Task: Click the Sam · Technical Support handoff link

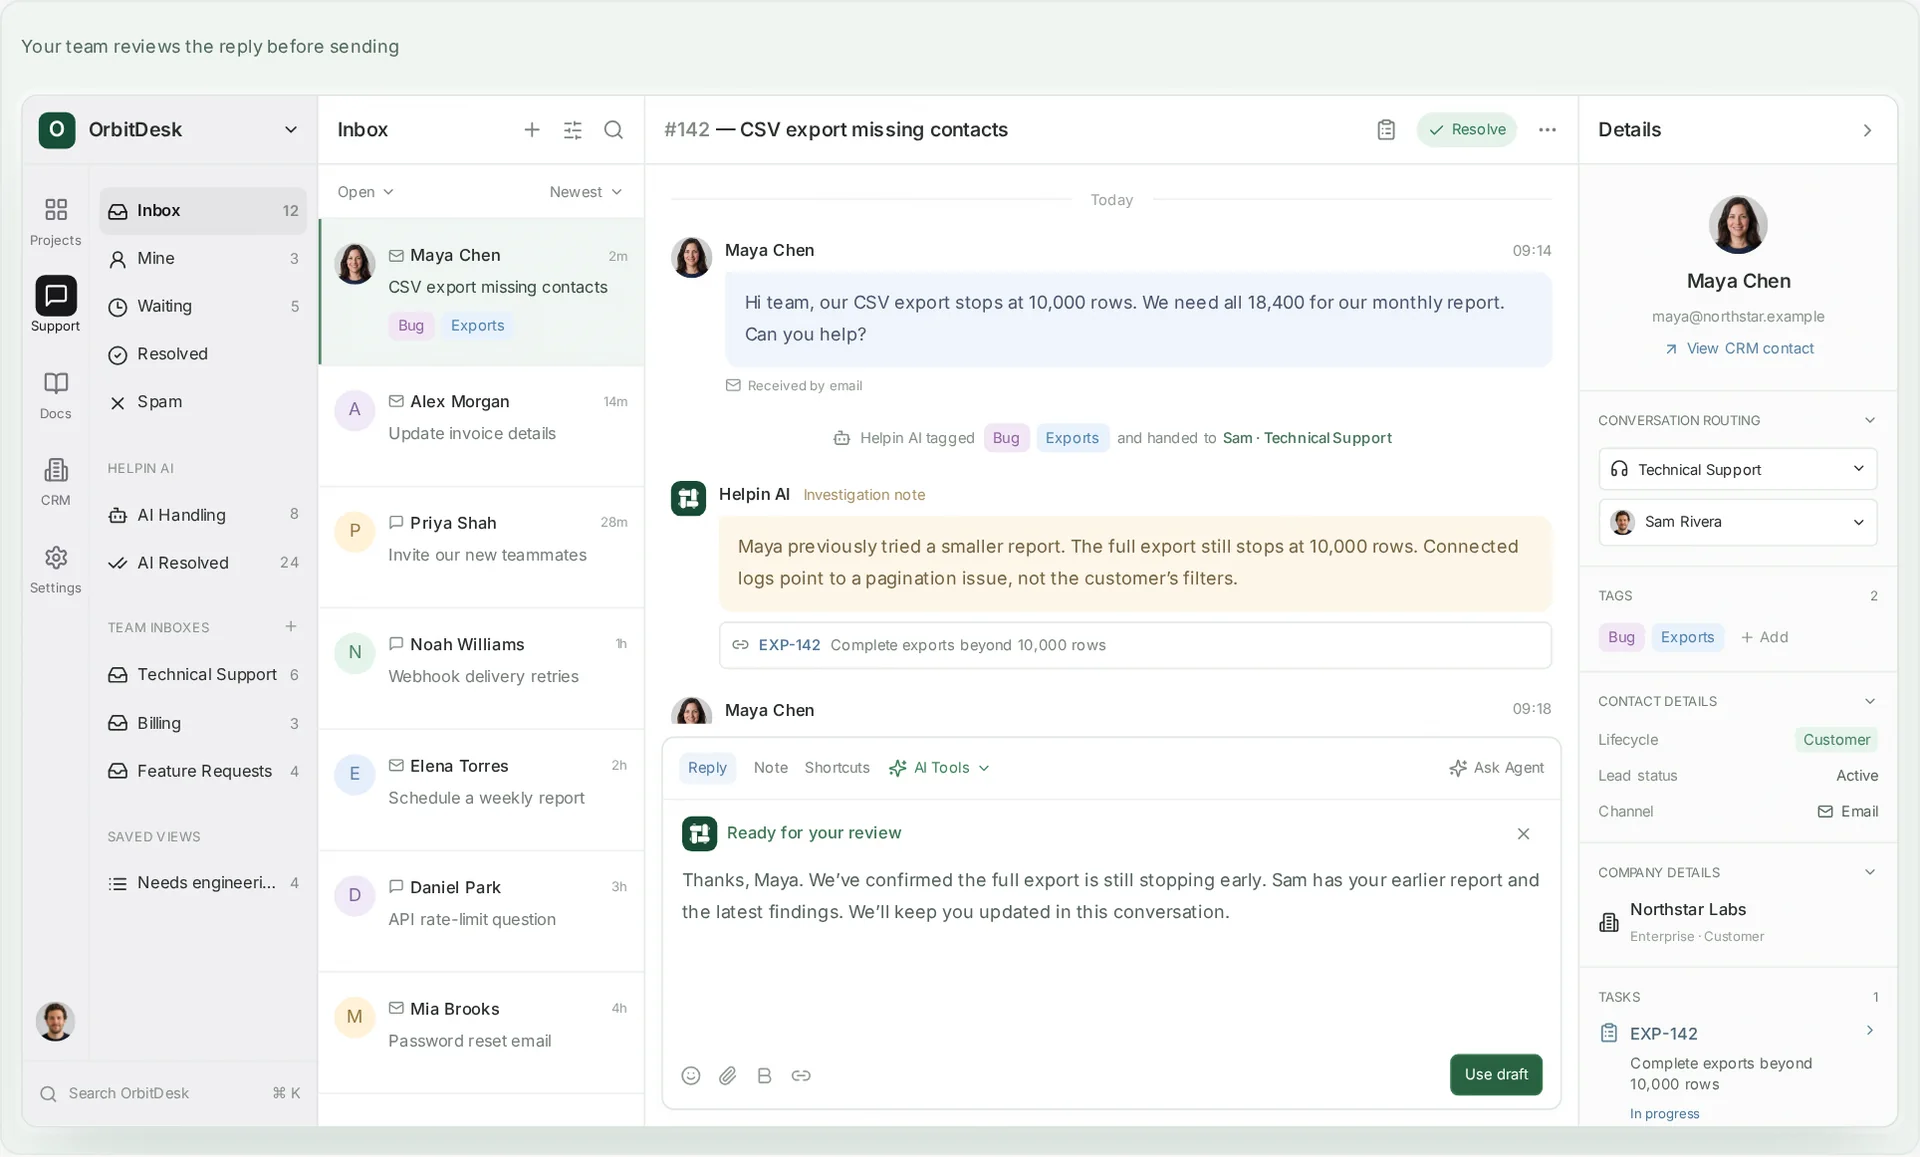Action: (1307, 438)
